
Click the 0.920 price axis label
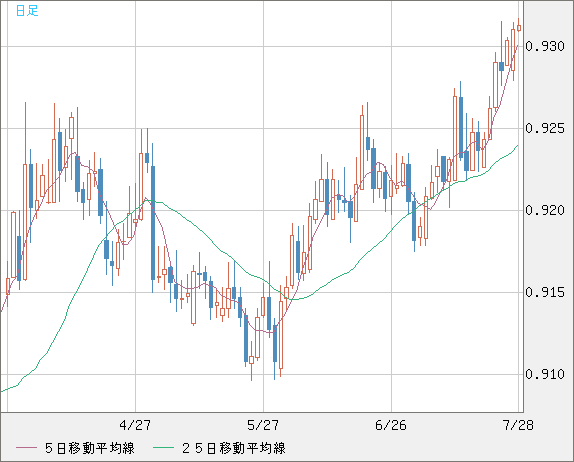click(545, 210)
